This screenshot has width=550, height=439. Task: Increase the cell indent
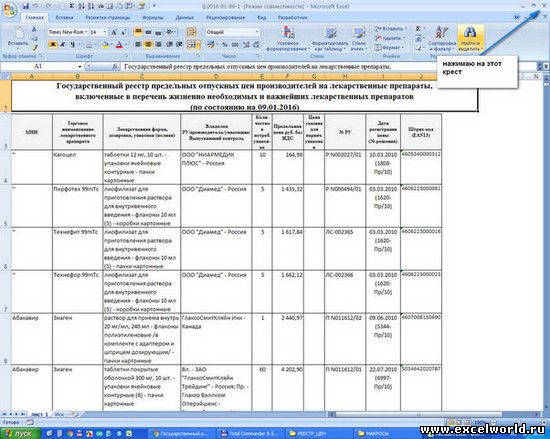pyautogui.click(x=179, y=45)
